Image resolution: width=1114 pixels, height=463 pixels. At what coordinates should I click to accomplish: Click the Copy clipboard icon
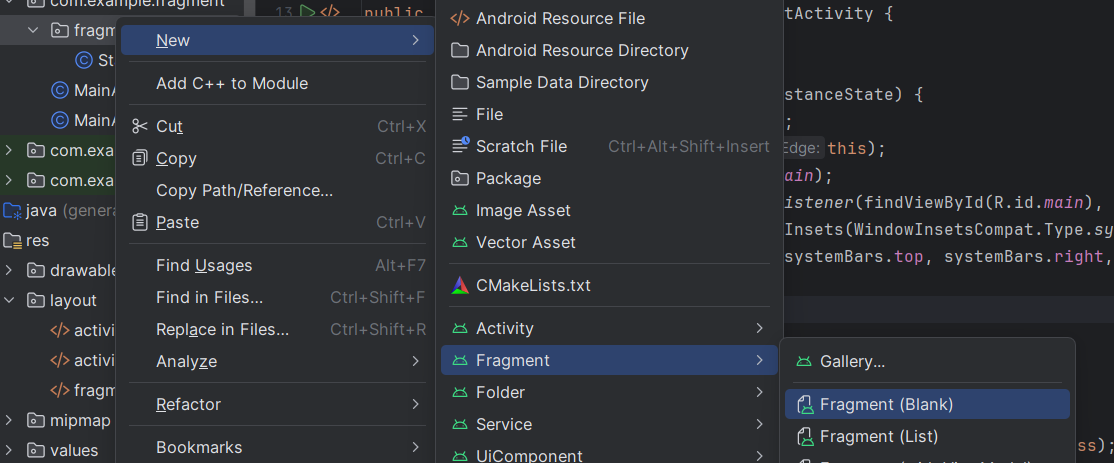(x=140, y=158)
